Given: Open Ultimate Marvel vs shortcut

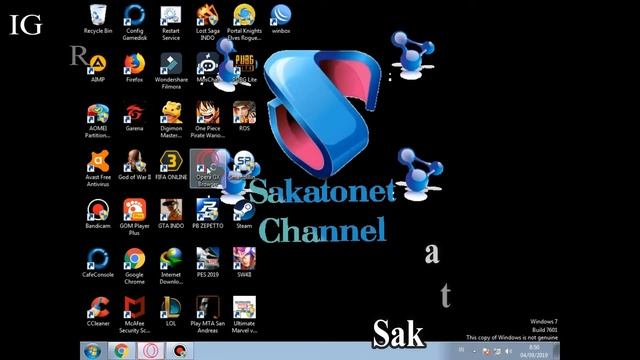Looking at the screenshot, I should tap(244, 315).
